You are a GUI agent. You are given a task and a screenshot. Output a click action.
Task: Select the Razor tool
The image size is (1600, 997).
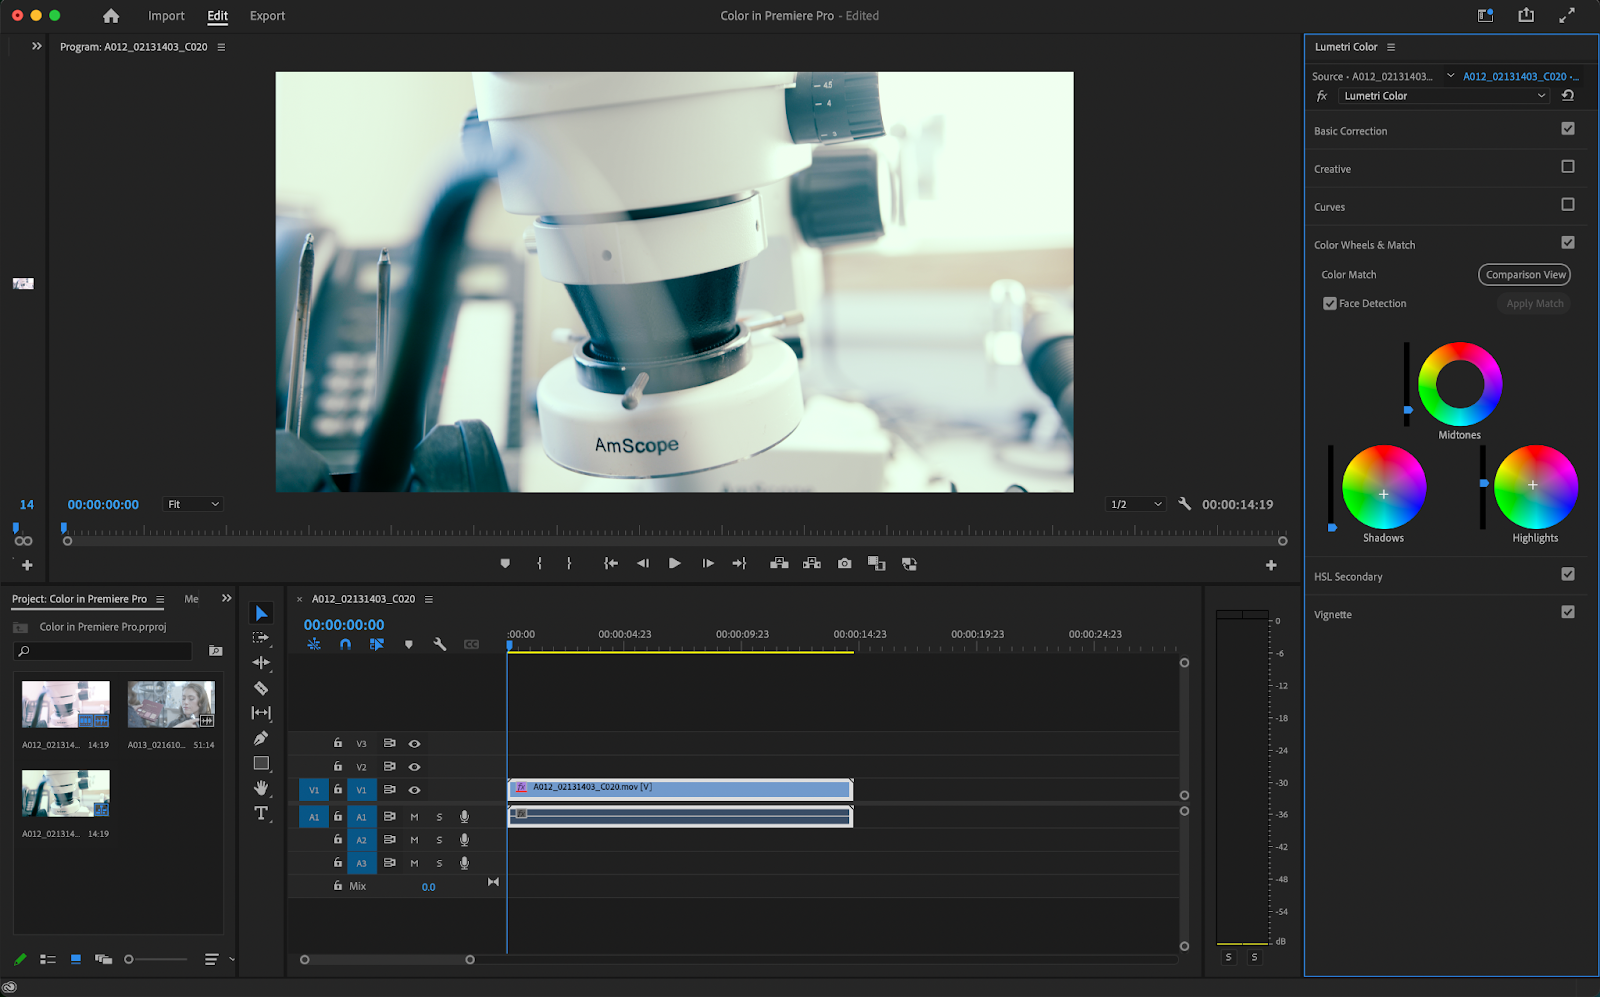(261, 688)
